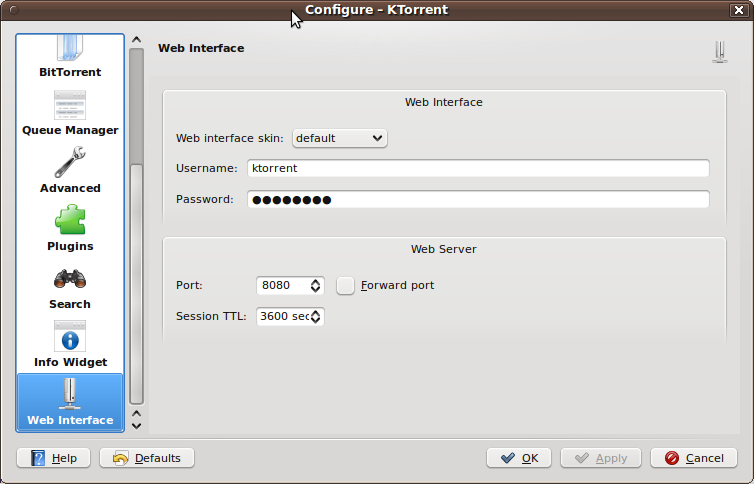Adjust the Session TTL spinner arrows

pos(315,316)
